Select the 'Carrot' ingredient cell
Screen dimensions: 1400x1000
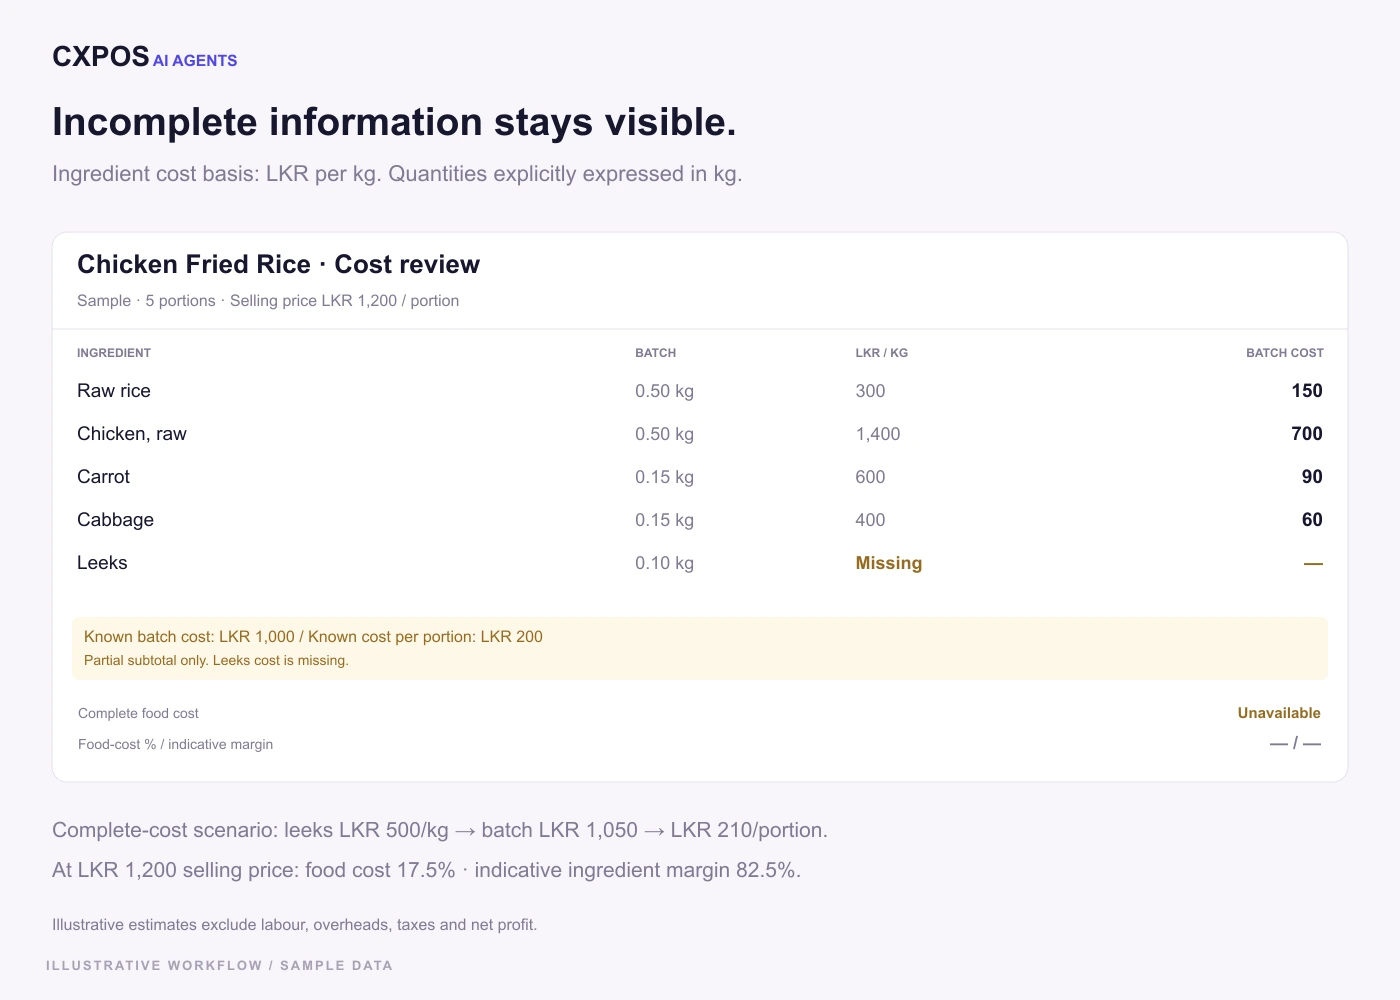[104, 477]
